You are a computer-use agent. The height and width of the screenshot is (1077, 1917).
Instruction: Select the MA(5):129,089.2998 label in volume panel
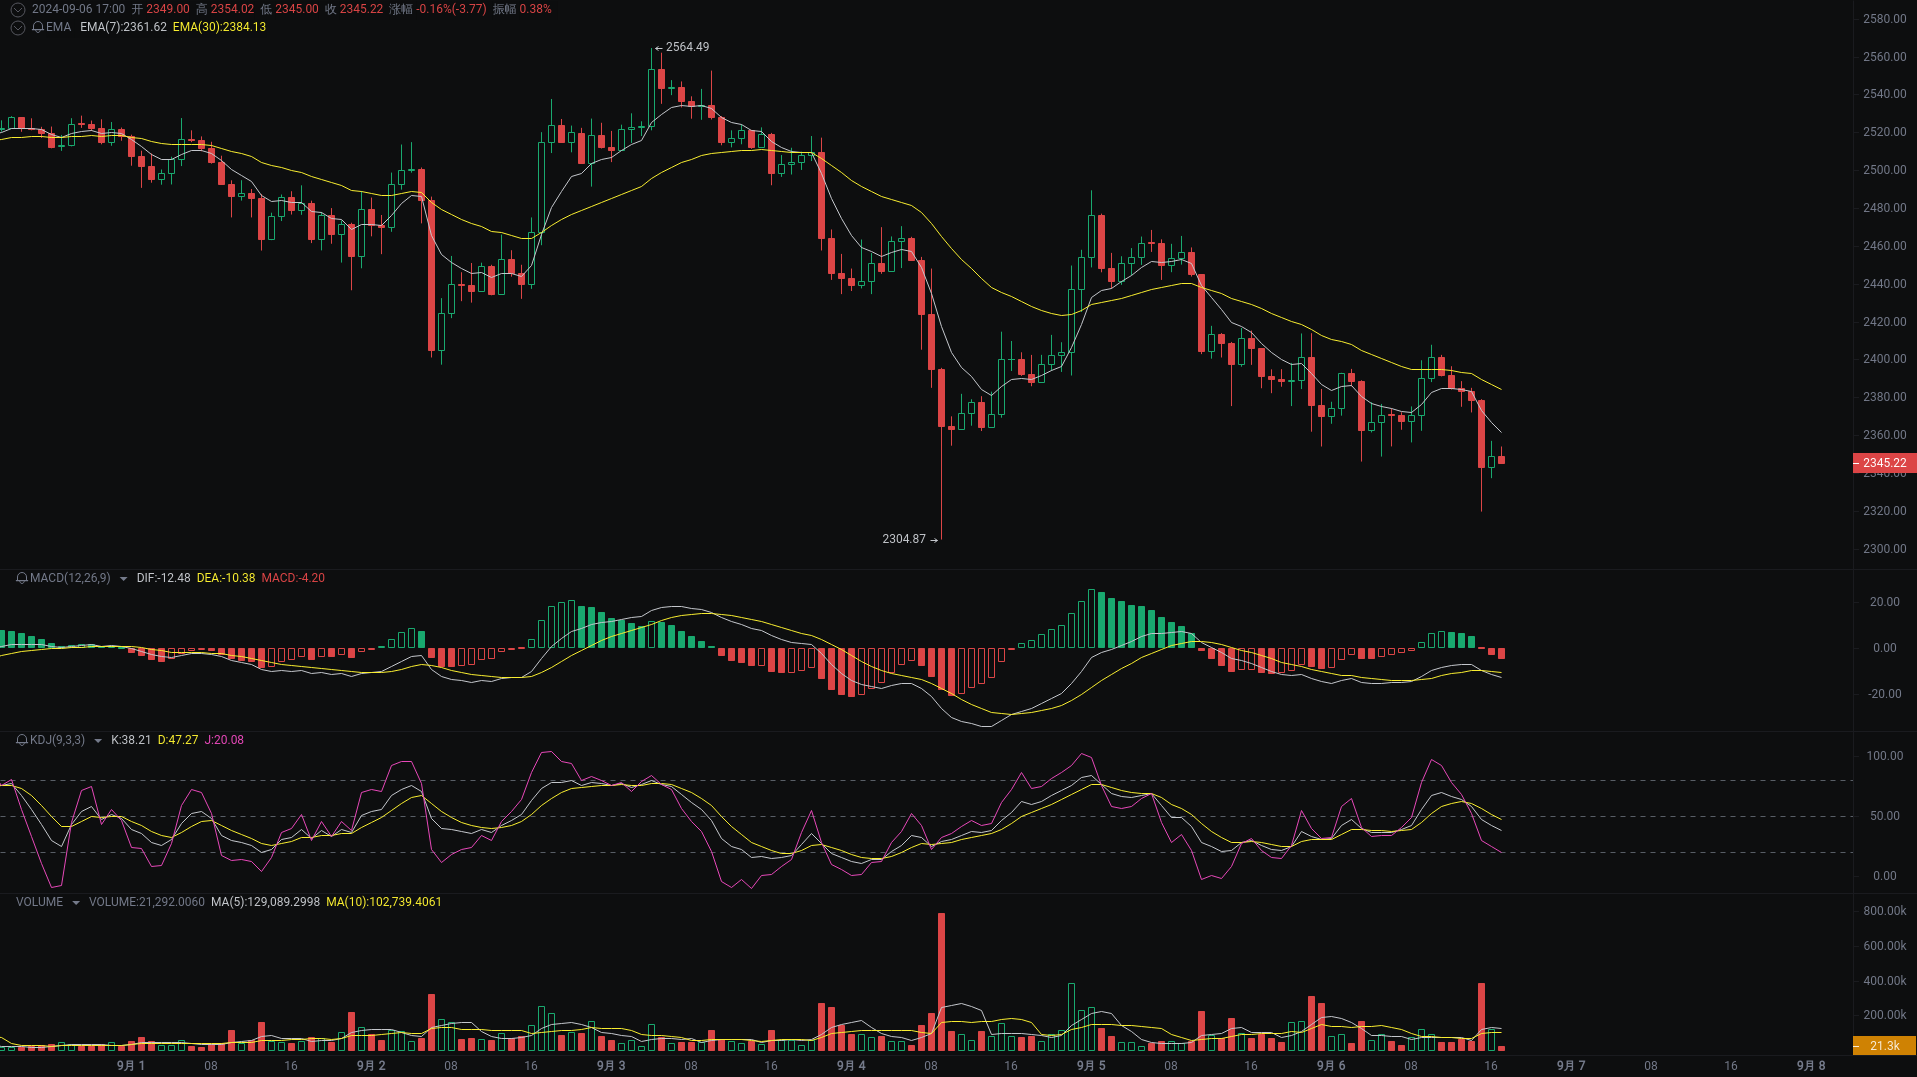click(265, 902)
